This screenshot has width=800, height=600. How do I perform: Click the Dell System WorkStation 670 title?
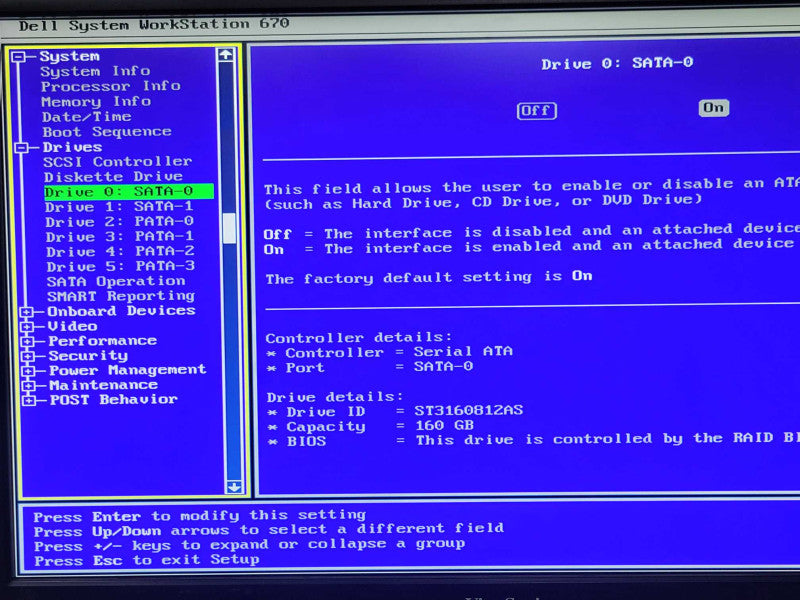pos(154,24)
